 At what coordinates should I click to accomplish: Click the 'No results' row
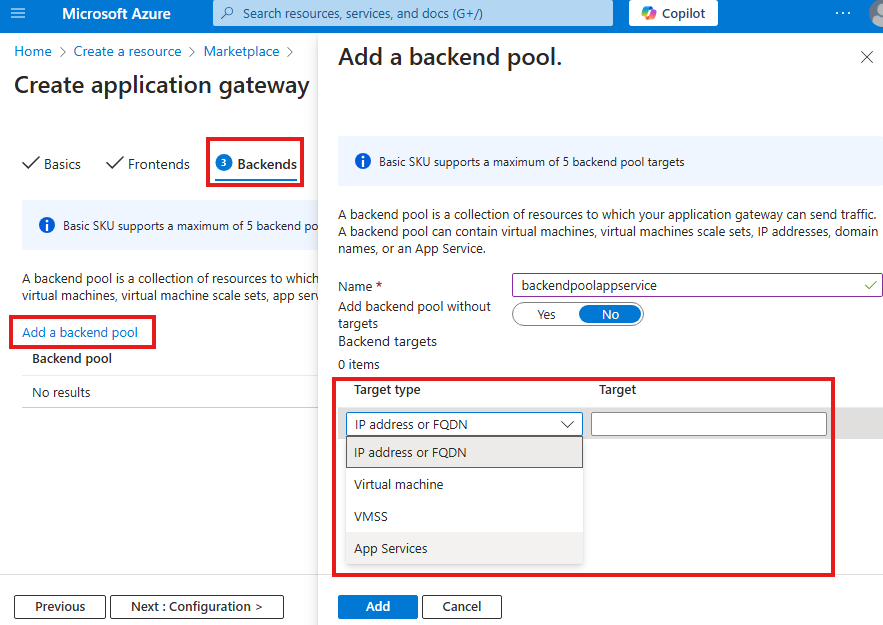click(x=170, y=392)
